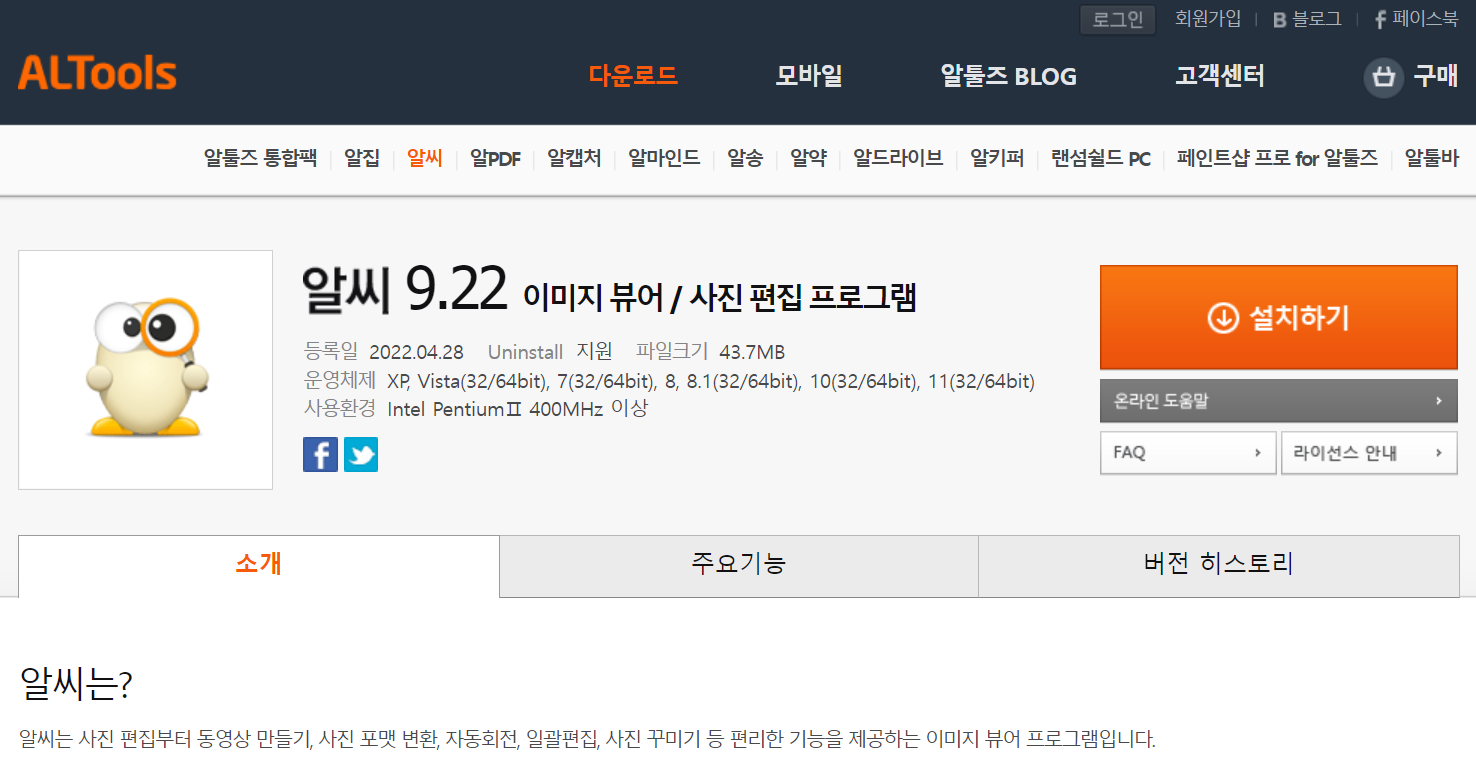Click the ALTools logo
The image size is (1476, 782).
(97, 73)
